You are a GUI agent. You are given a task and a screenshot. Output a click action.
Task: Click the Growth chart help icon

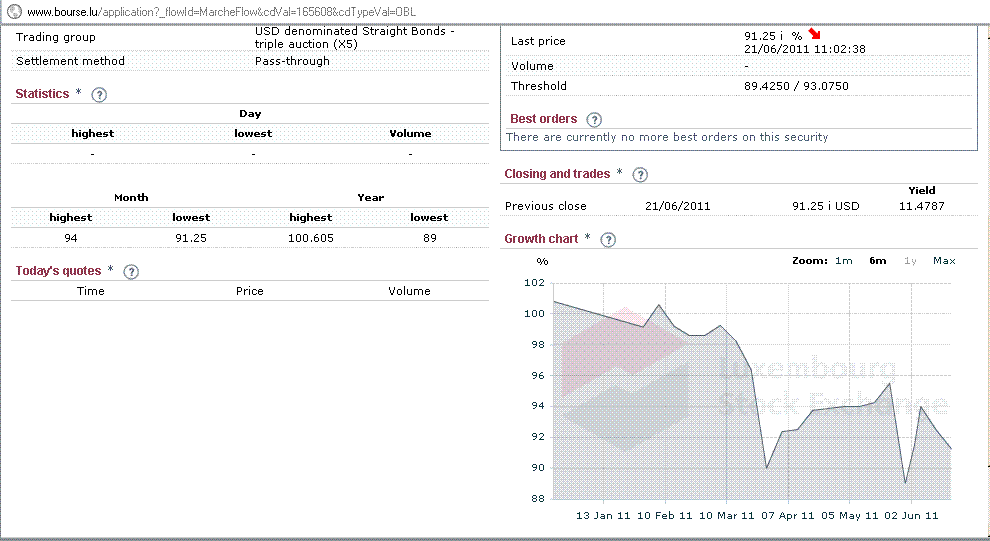(x=608, y=240)
